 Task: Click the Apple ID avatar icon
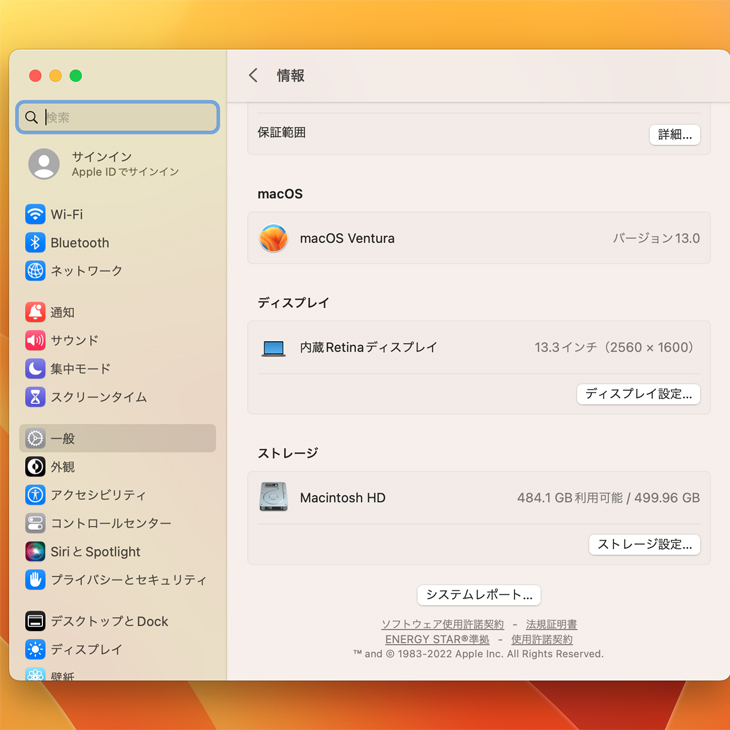coord(44,164)
